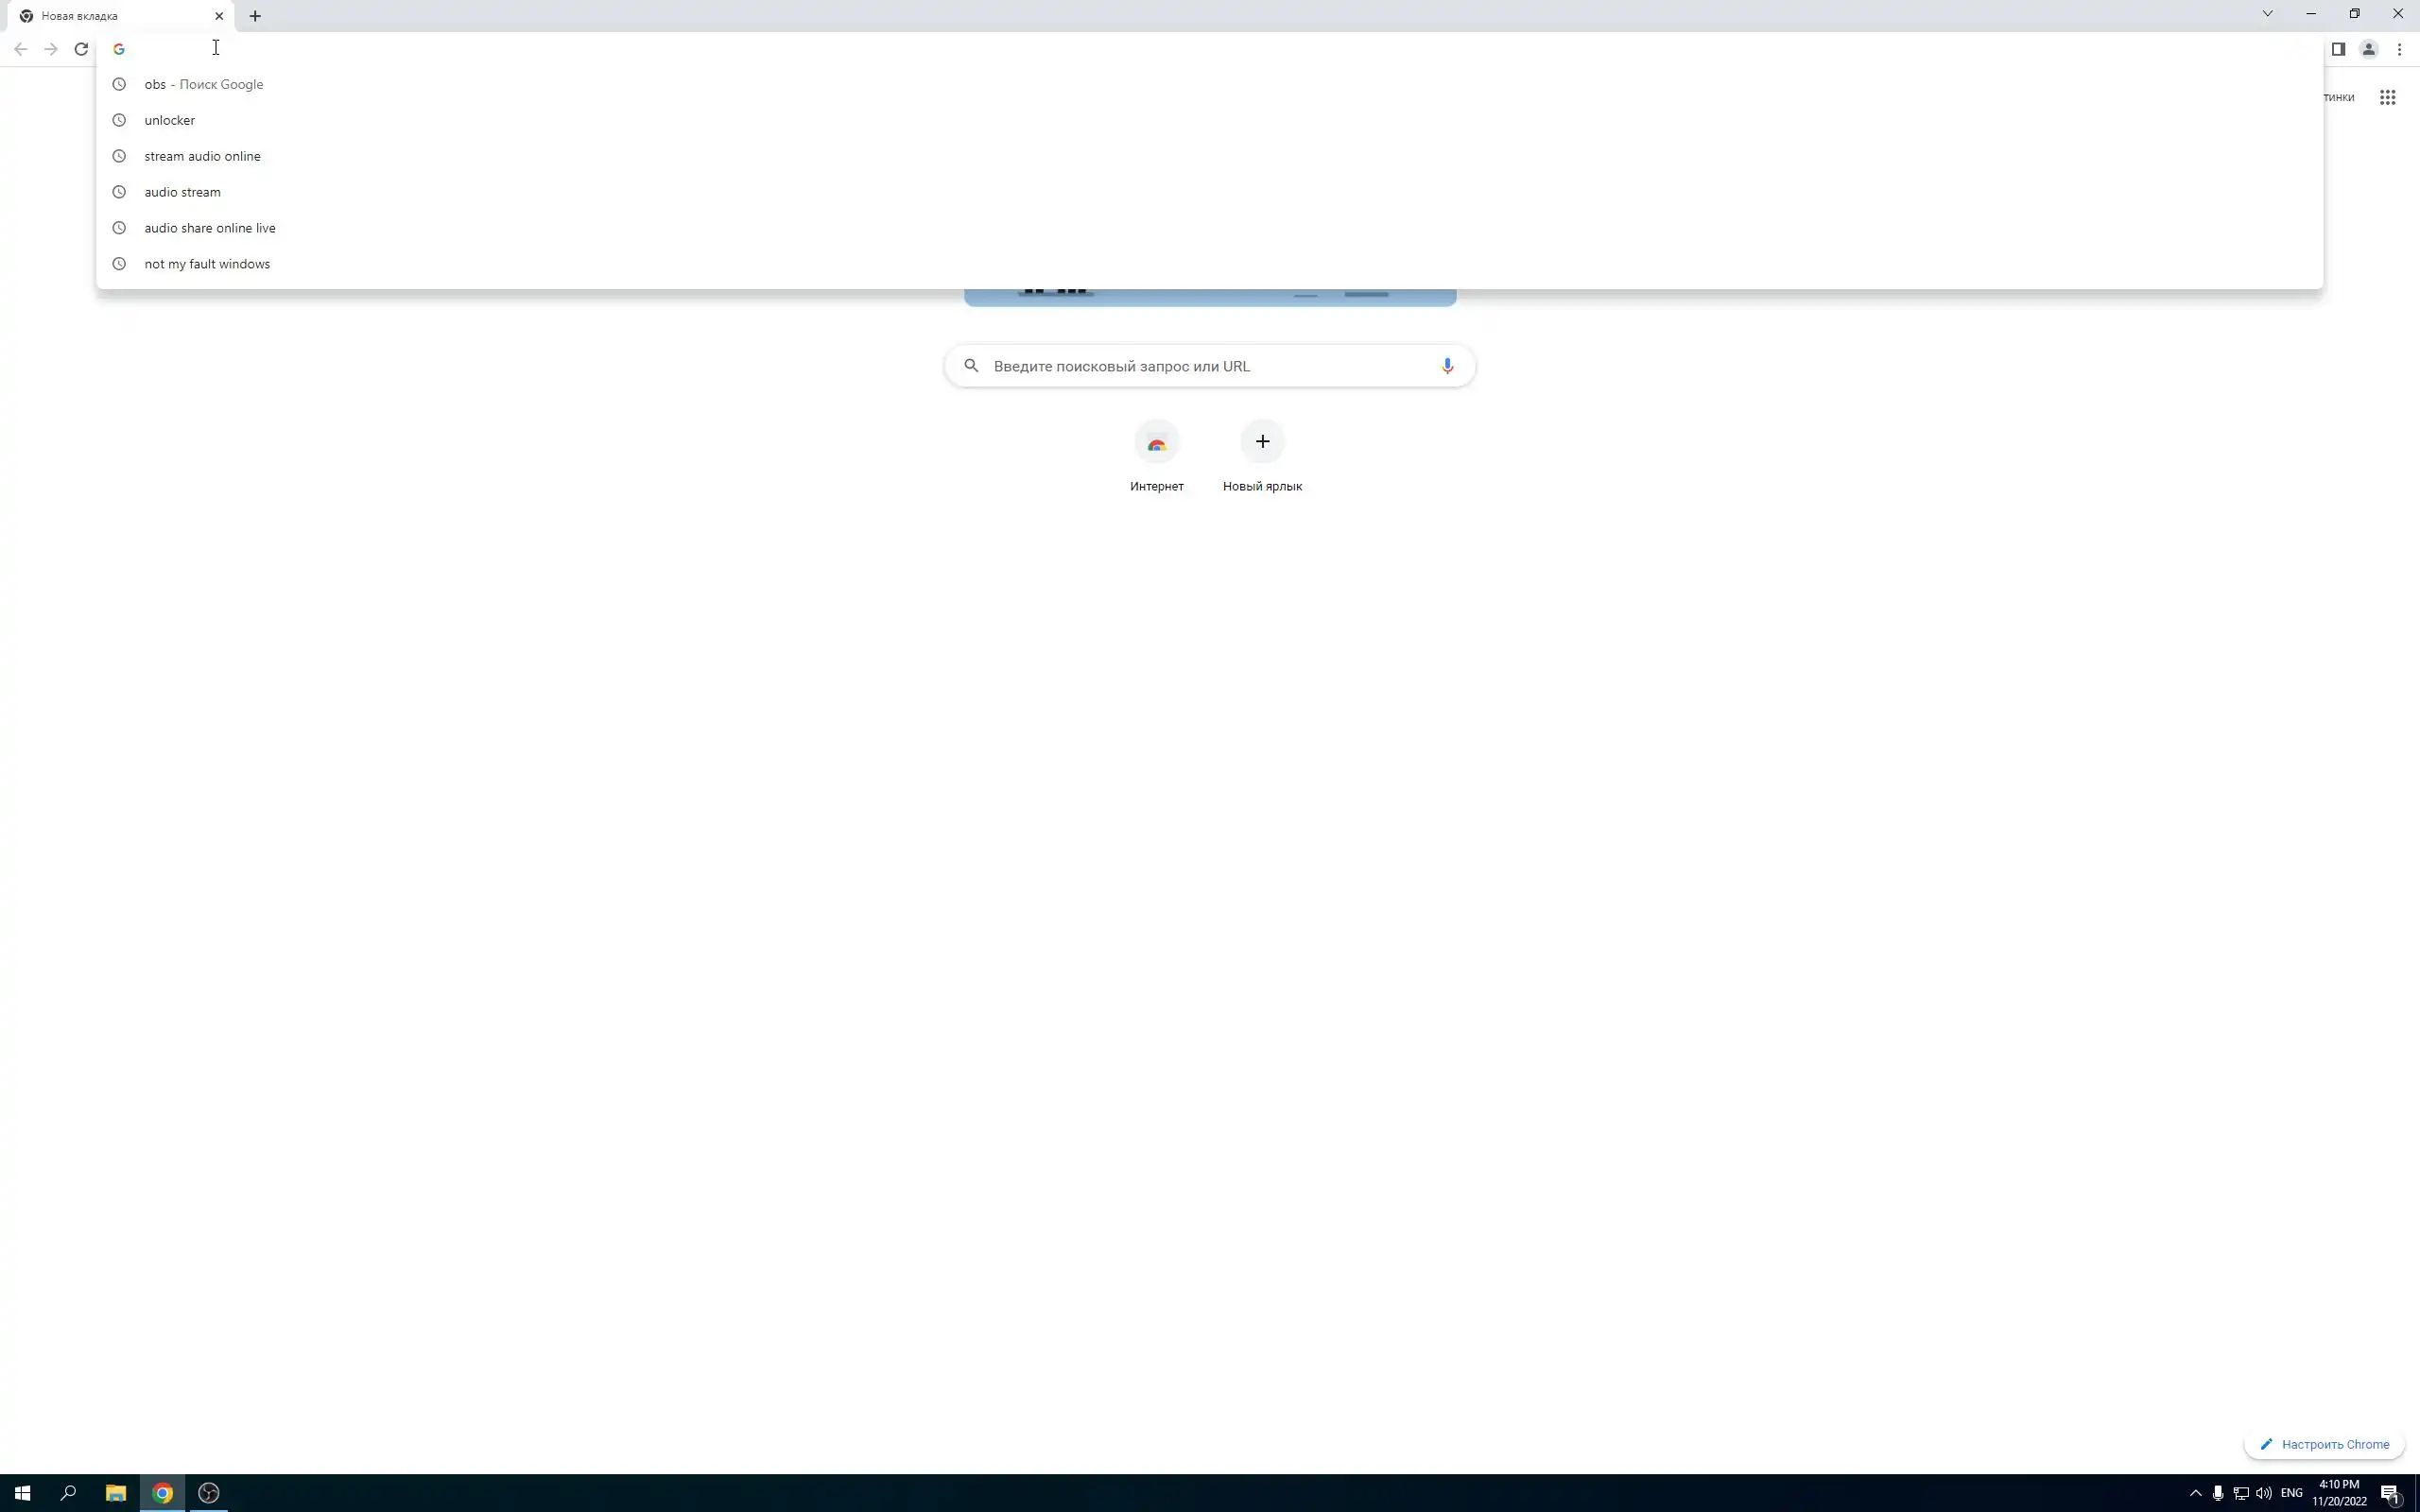The height and width of the screenshot is (1512, 2420).
Task: Open the Google apps grid icon
Action: (x=2387, y=97)
